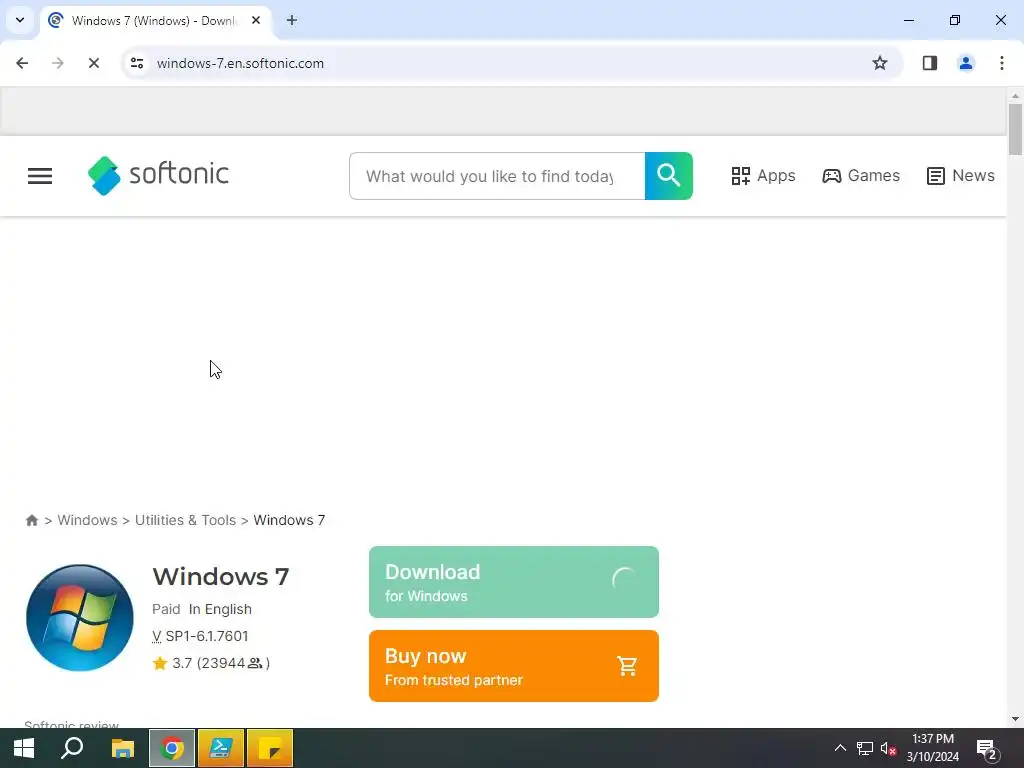Open the notification center
The image size is (1024, 768).
pos(988,749)
